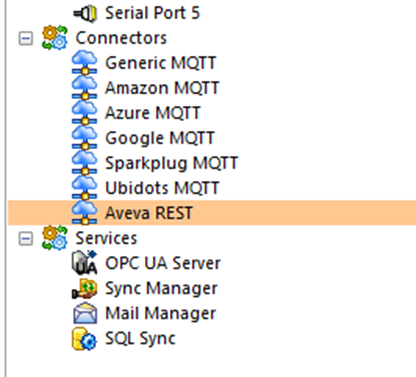
Task: Click the Amazon MQTT cloud icon
Action: coord(85,88)
